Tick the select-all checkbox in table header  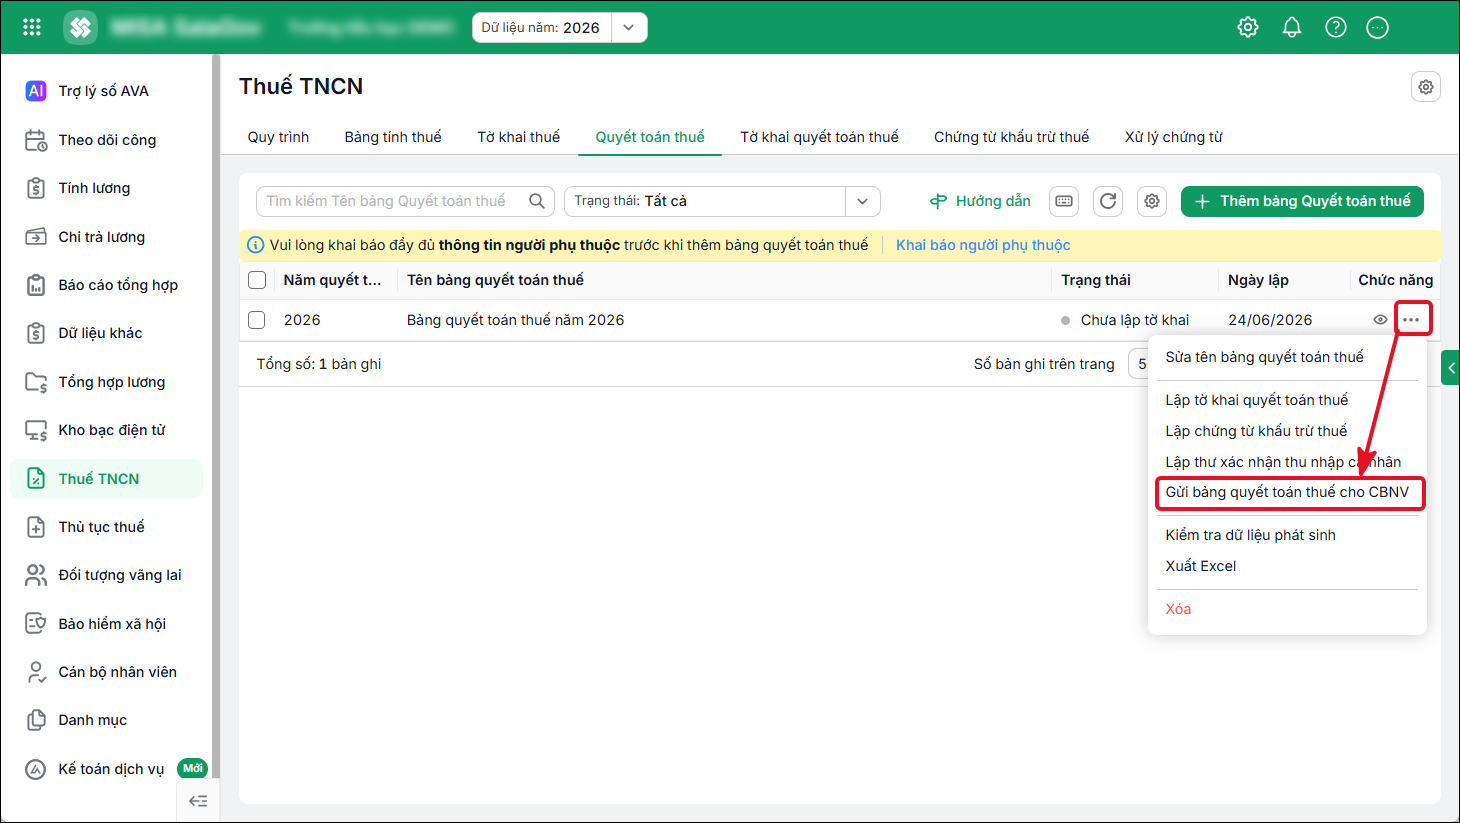coord(257,280)
